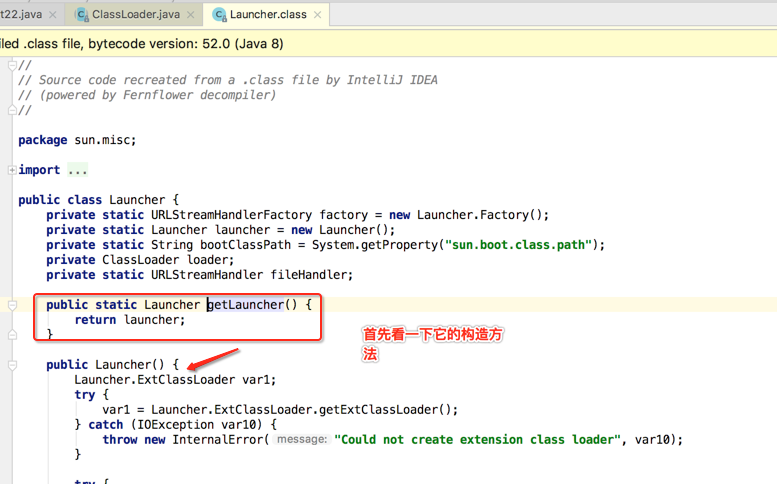Click the "sun.boot.class.path" string
This screenshot has height=484, width=777.
click(519, 245)
